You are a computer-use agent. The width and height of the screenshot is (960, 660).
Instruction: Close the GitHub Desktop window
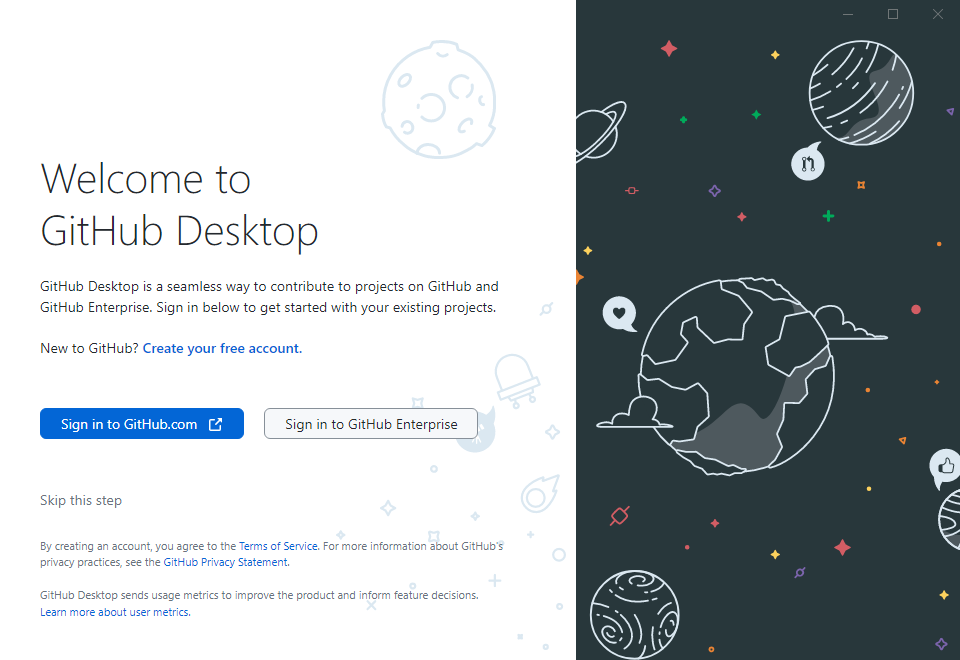937,14
